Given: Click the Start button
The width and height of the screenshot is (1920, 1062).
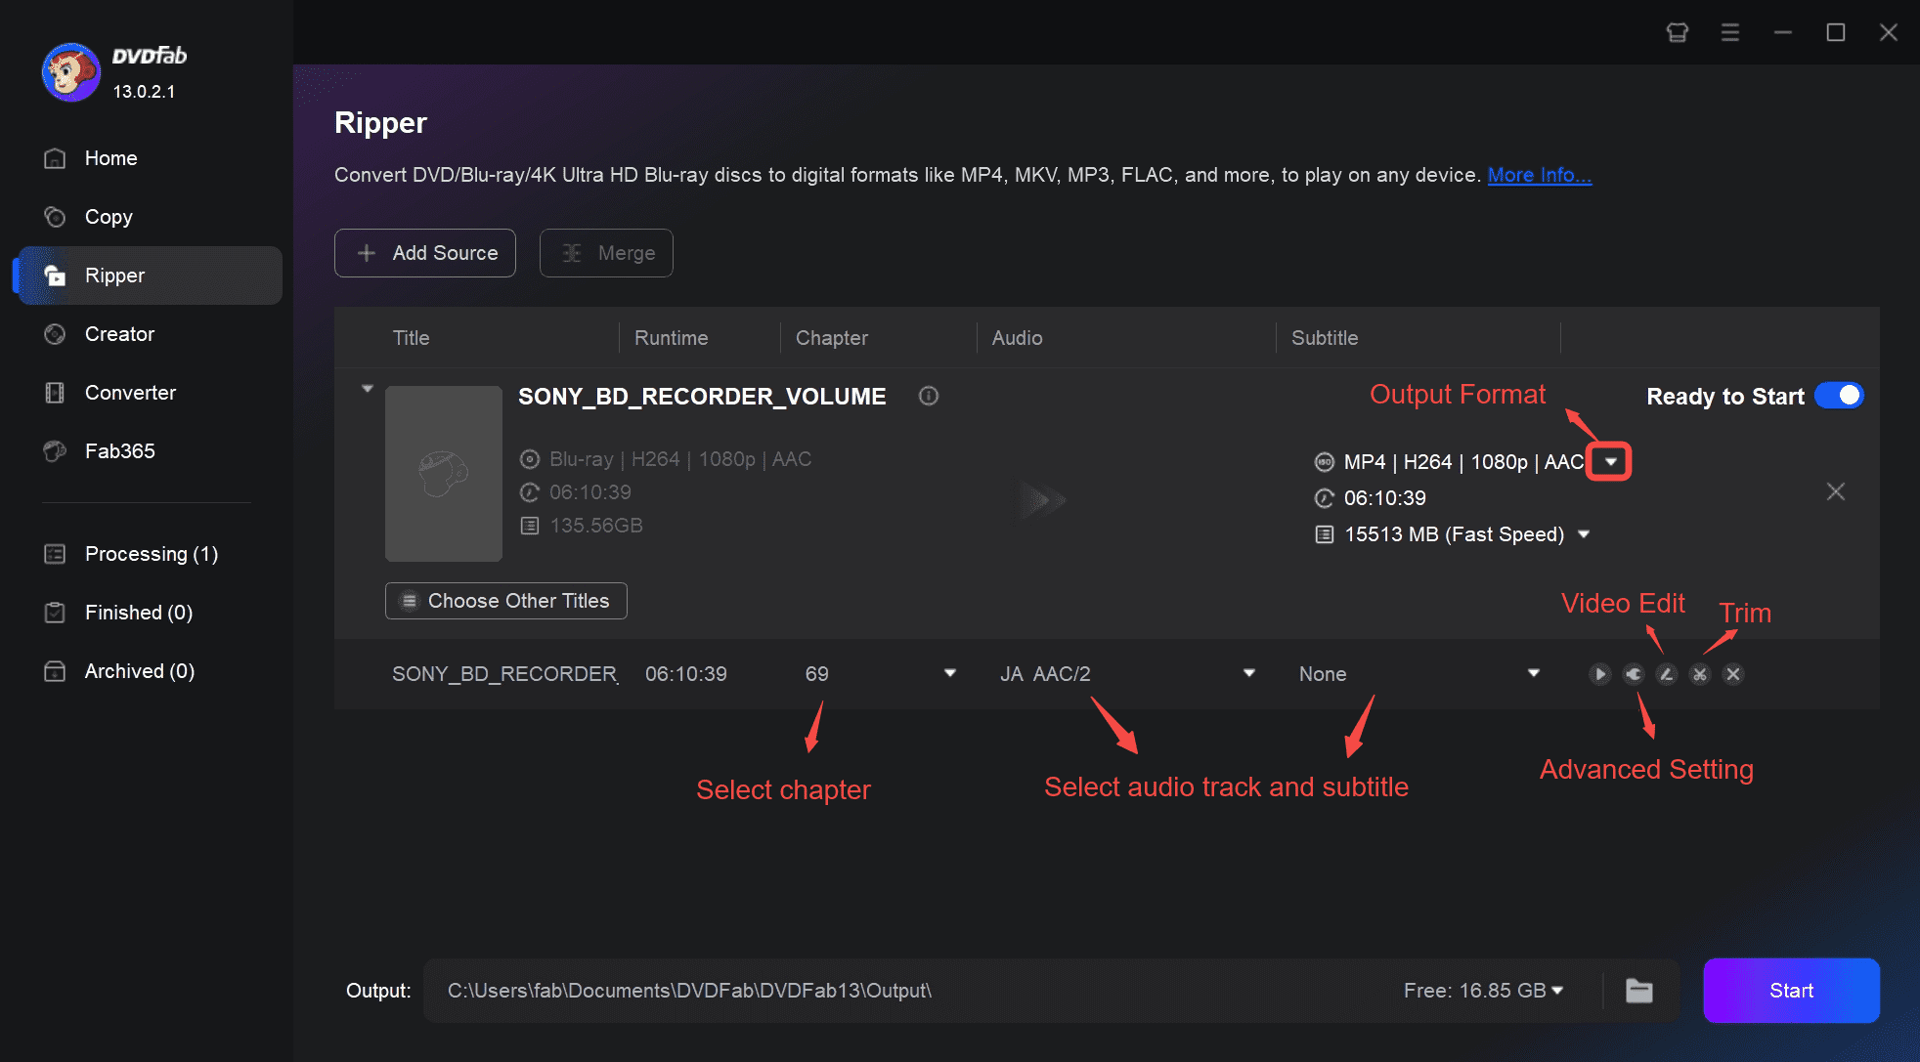Looking at the screenshot, I should pos(1791,991).
